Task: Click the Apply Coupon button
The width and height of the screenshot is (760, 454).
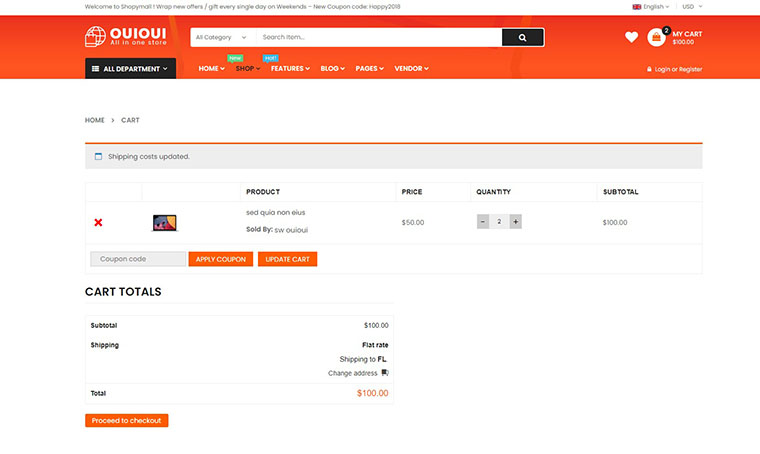Action: (220, 259)
